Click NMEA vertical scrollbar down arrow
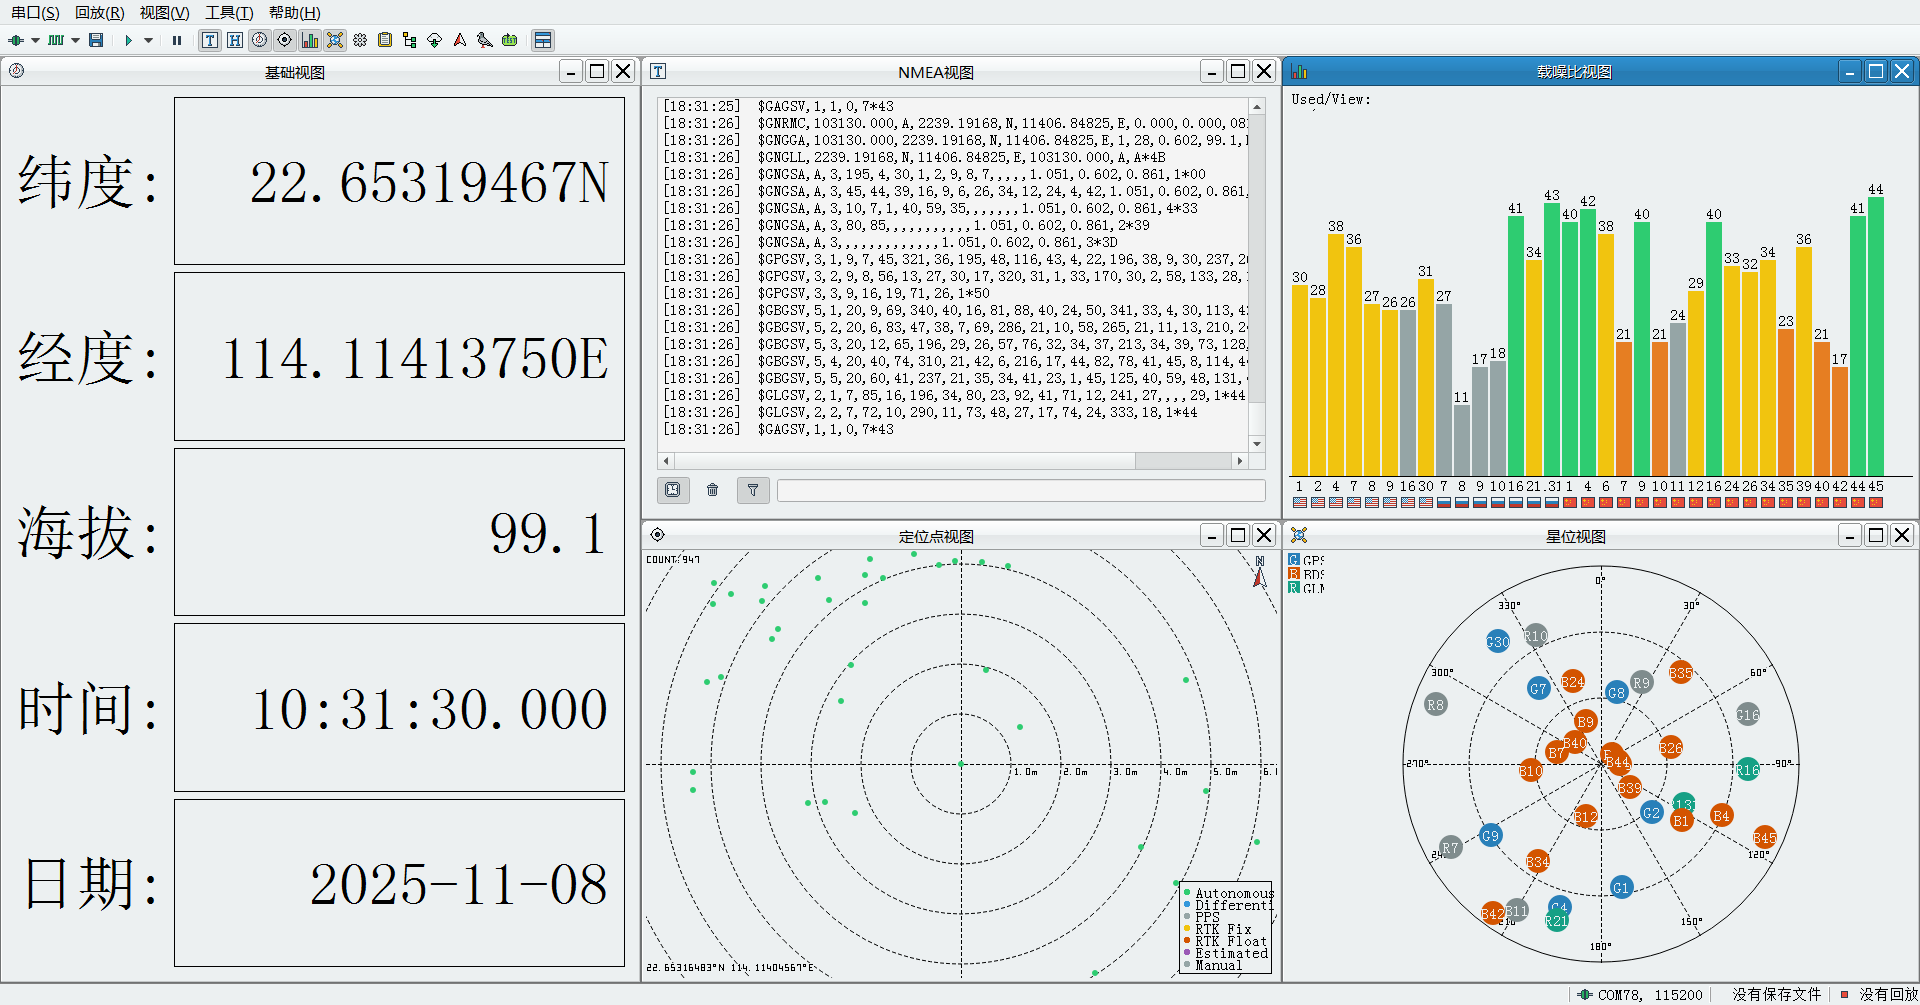Screen dimensions: 1920x1005 click(x=1257, y=443)
